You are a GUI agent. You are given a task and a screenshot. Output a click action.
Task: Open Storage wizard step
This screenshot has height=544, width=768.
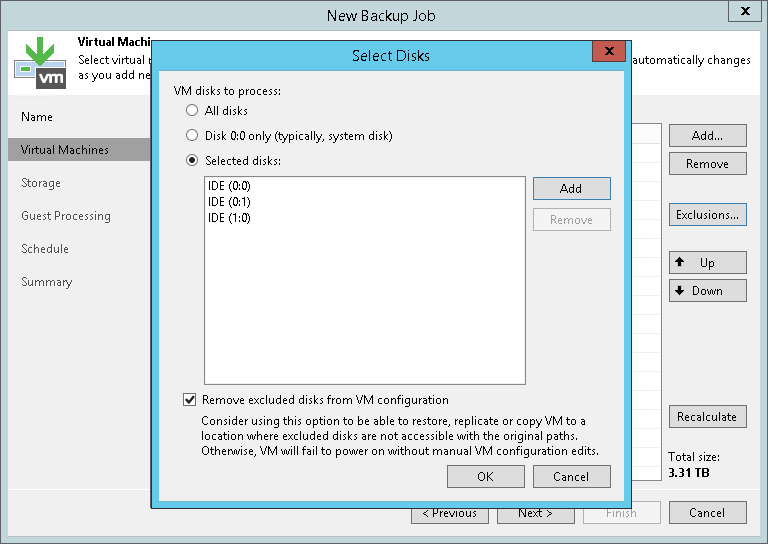pyautogui.click(x=41, y=183)
